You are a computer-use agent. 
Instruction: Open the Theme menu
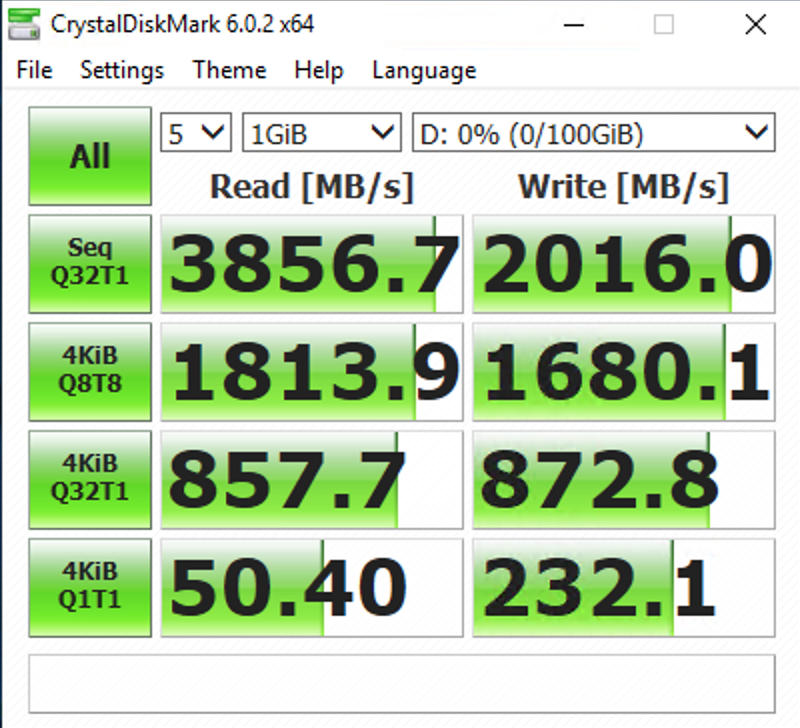[x=230, y=70]
